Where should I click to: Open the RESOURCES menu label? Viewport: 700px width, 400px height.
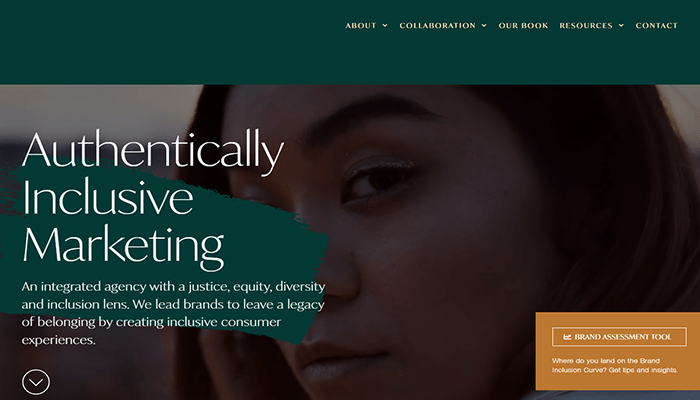coord(586,26)
